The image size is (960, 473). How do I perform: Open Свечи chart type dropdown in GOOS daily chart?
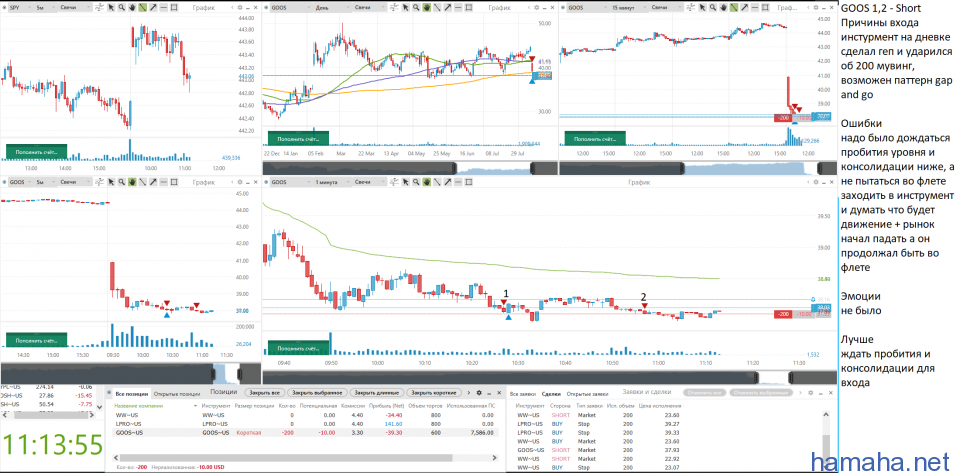(x=370, y=7)
